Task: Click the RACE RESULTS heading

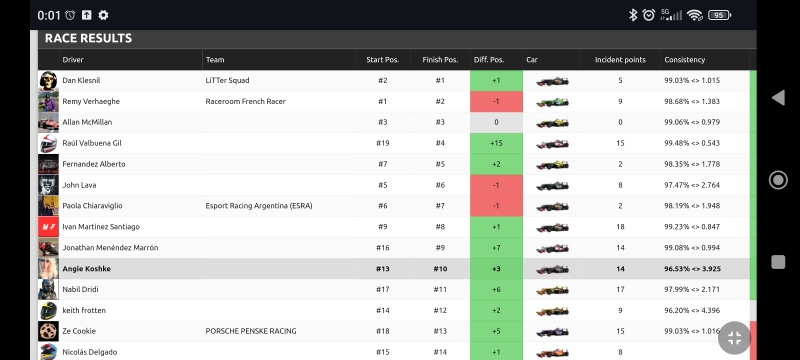Action: coord(88,38)
